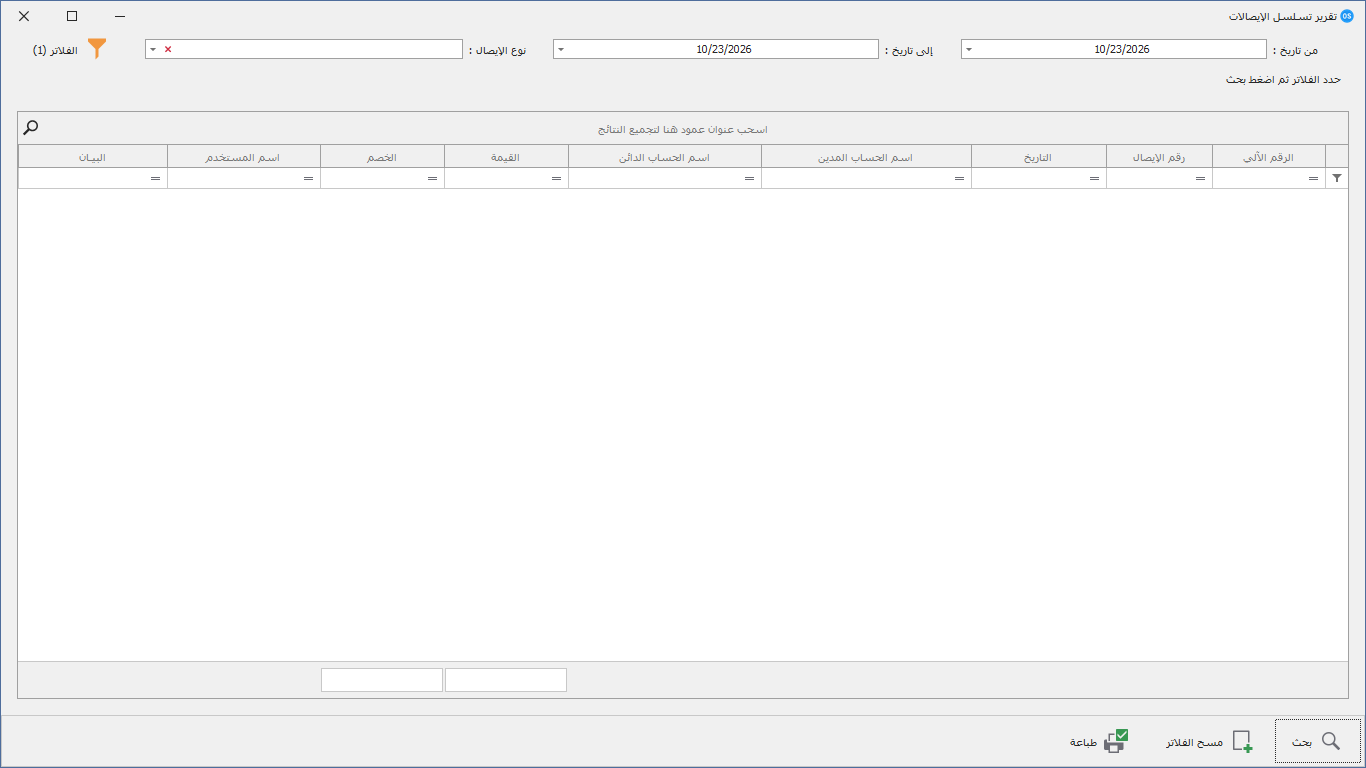The width and height of the screenshot is (1366, 768).
Task: Click the الخصم footer total box
Action: tap(382, 680)
